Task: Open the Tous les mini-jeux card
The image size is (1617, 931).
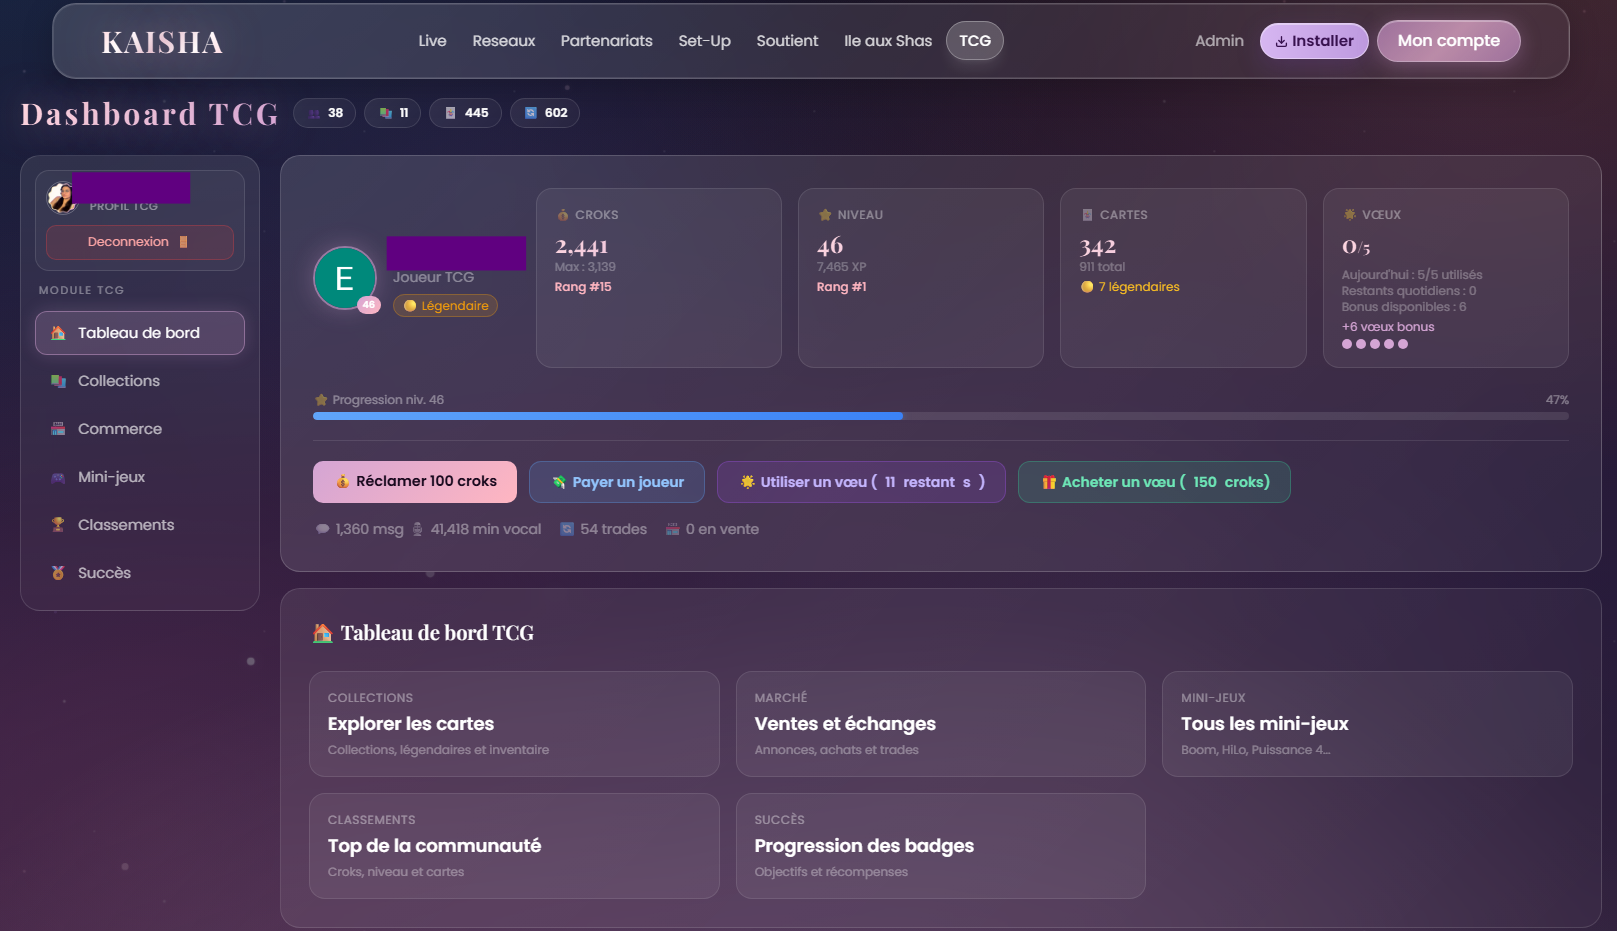Action: tap(1367, 724)
